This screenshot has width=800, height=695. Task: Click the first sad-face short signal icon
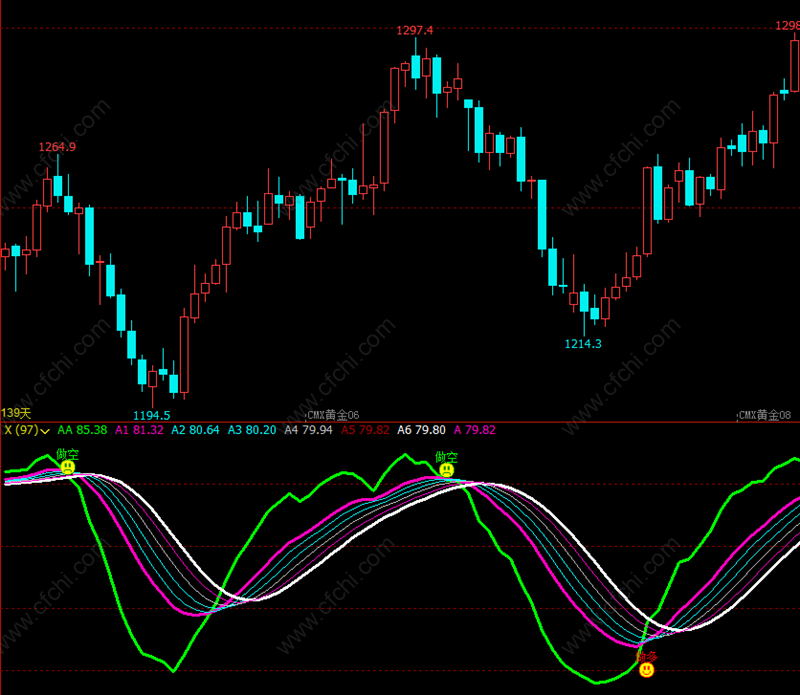(68, 467)
